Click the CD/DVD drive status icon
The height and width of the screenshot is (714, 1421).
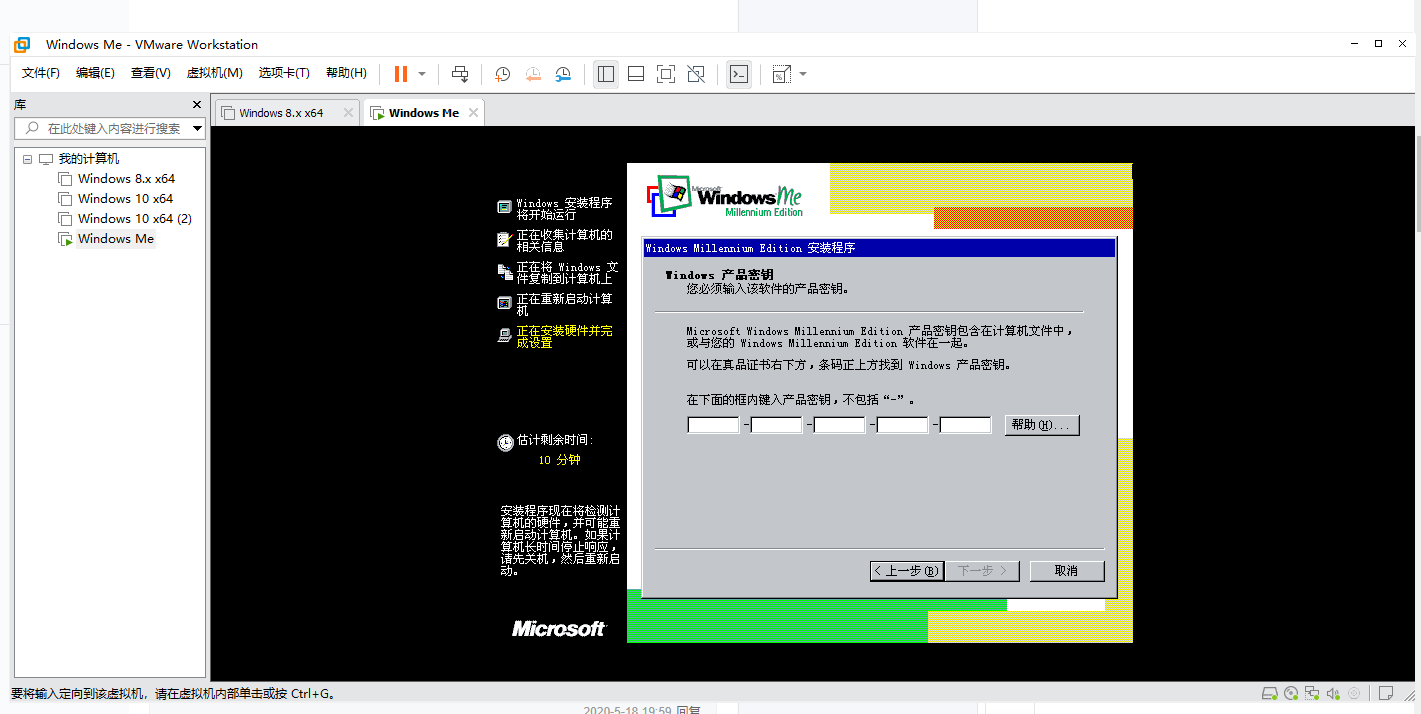coord(1292,693)
